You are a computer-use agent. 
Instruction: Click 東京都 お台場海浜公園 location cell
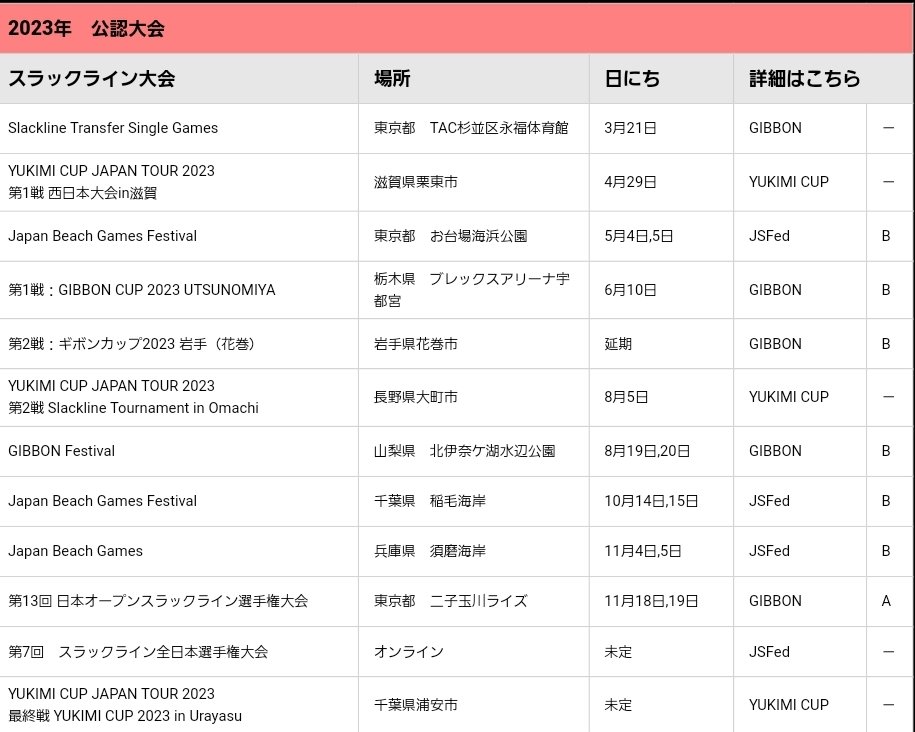tap(450, 236)
